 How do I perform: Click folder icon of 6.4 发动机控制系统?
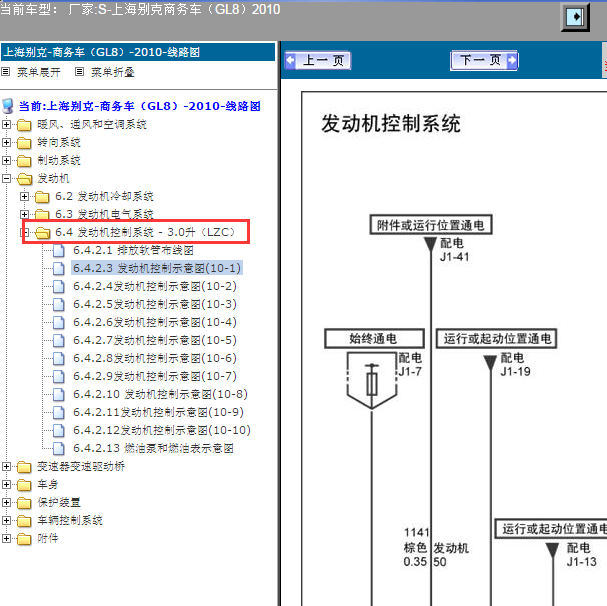43,233
